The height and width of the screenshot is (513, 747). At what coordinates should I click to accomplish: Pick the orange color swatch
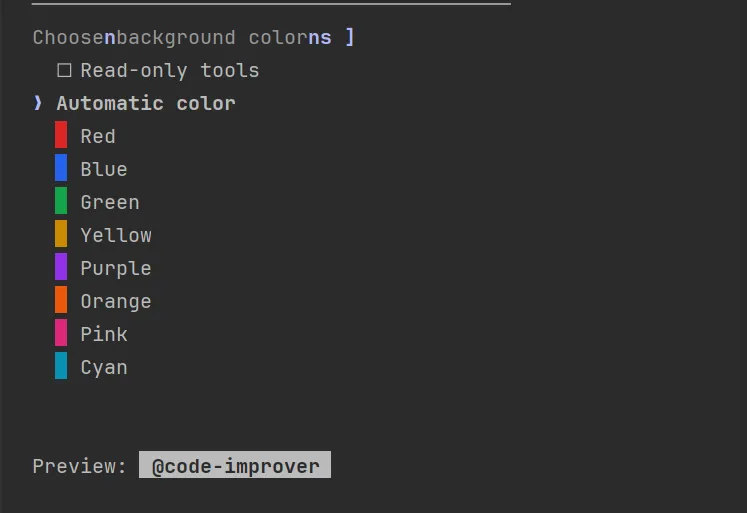61,300
